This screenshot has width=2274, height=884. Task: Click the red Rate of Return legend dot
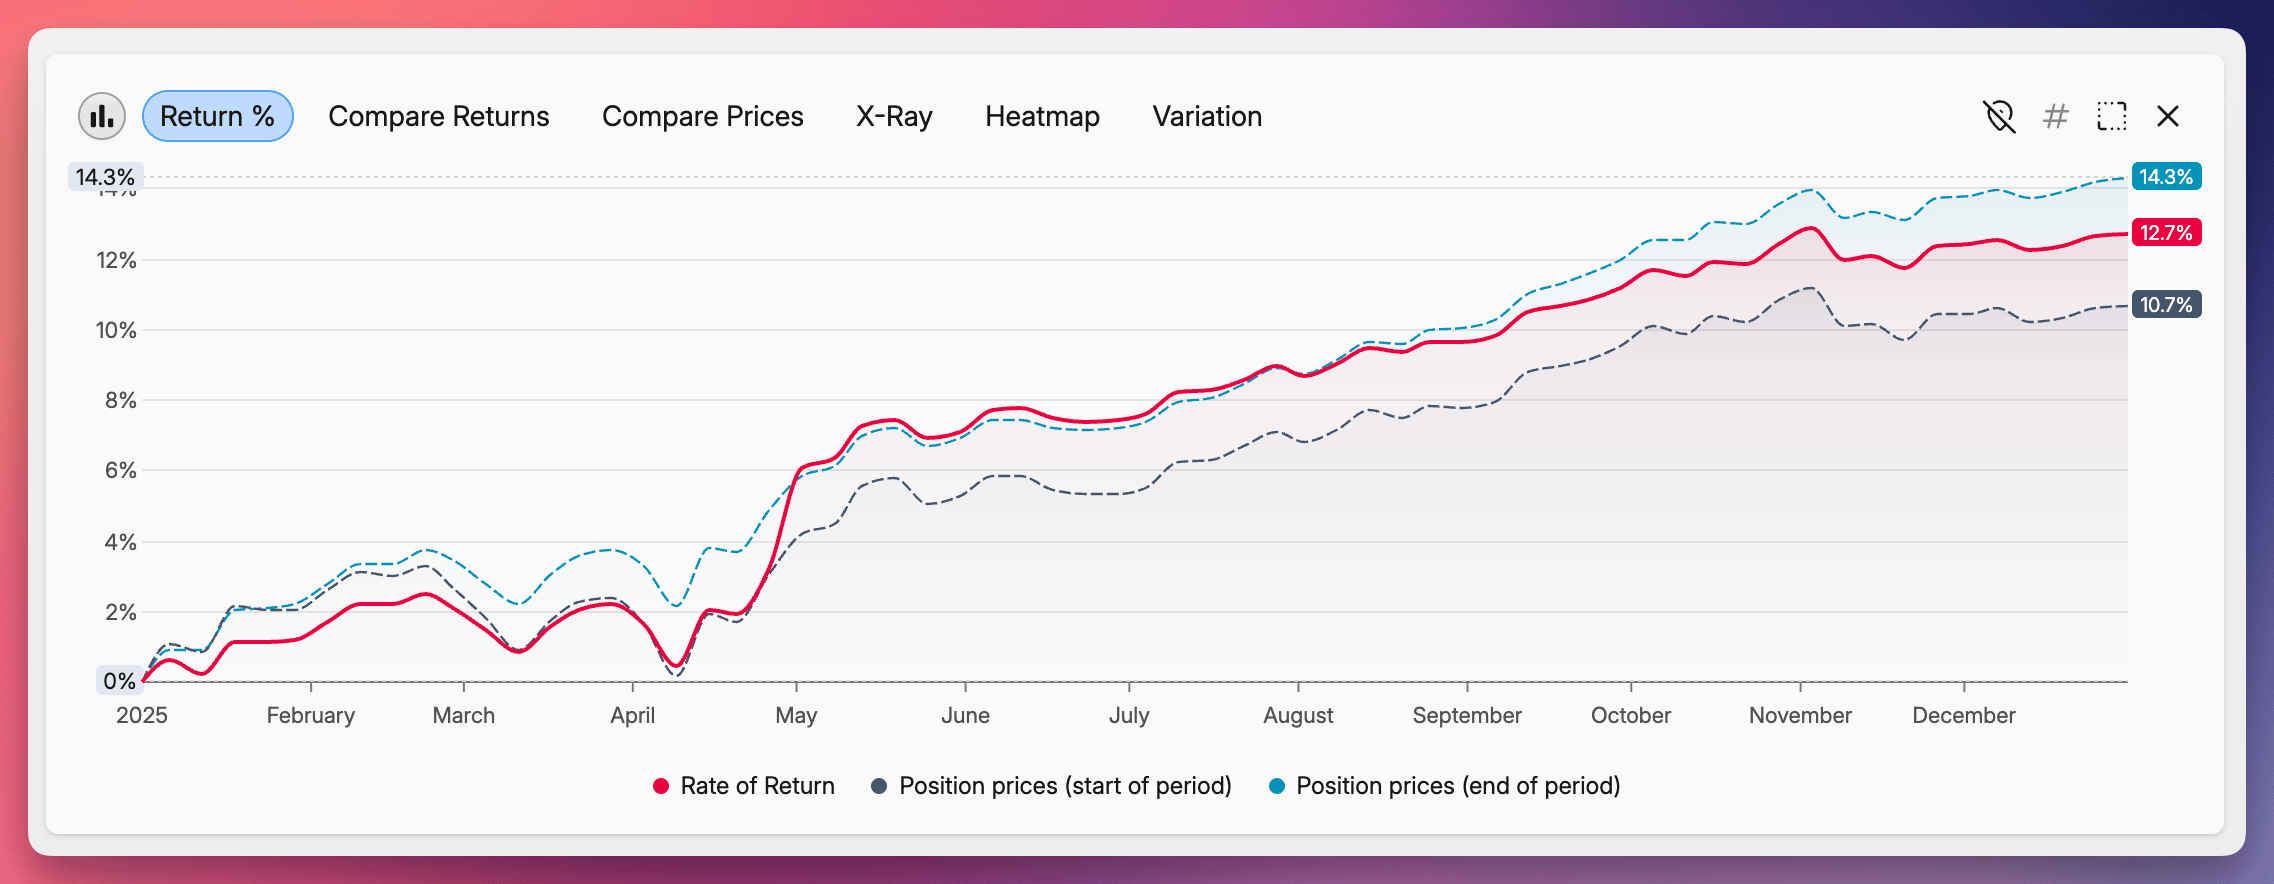tap(661, 786)
